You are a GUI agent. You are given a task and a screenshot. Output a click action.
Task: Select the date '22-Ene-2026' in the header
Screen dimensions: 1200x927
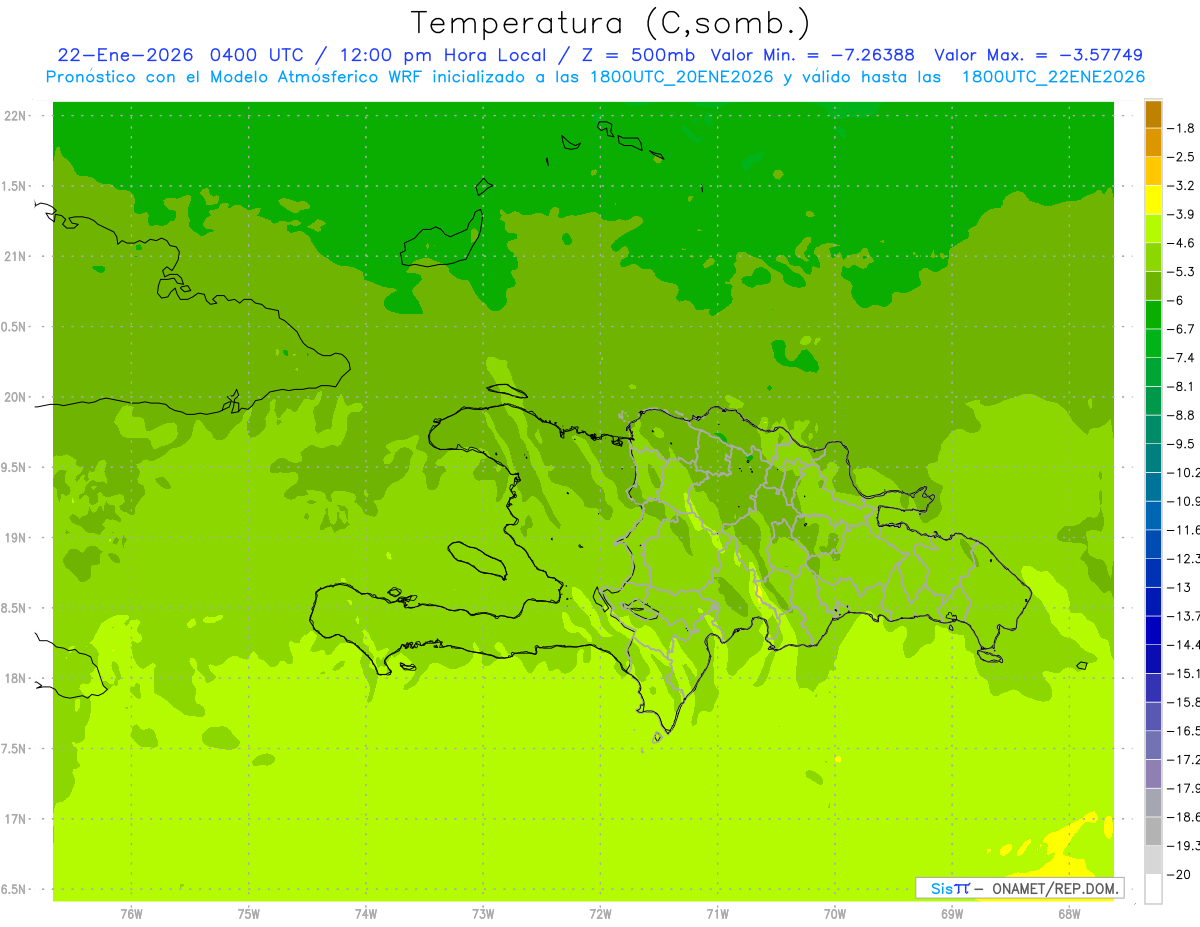point(124,55)
